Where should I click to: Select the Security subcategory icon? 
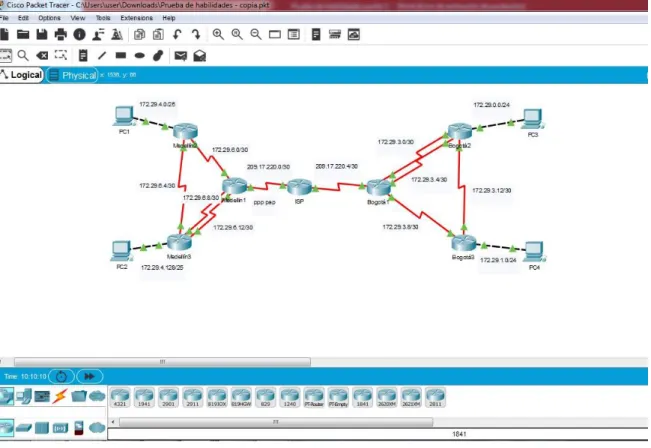(78, 428)
